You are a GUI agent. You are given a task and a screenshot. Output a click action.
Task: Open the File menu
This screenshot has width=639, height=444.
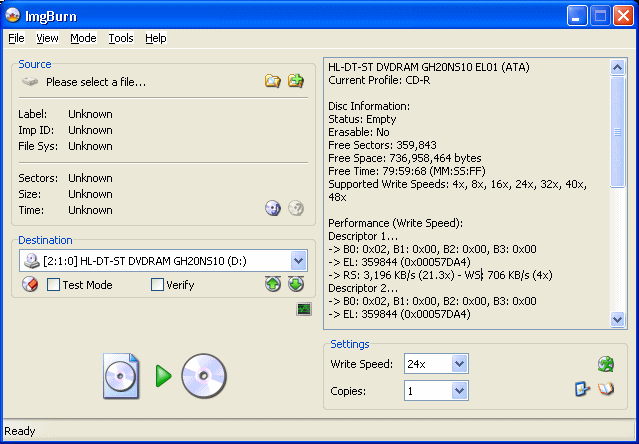[16, 38]
